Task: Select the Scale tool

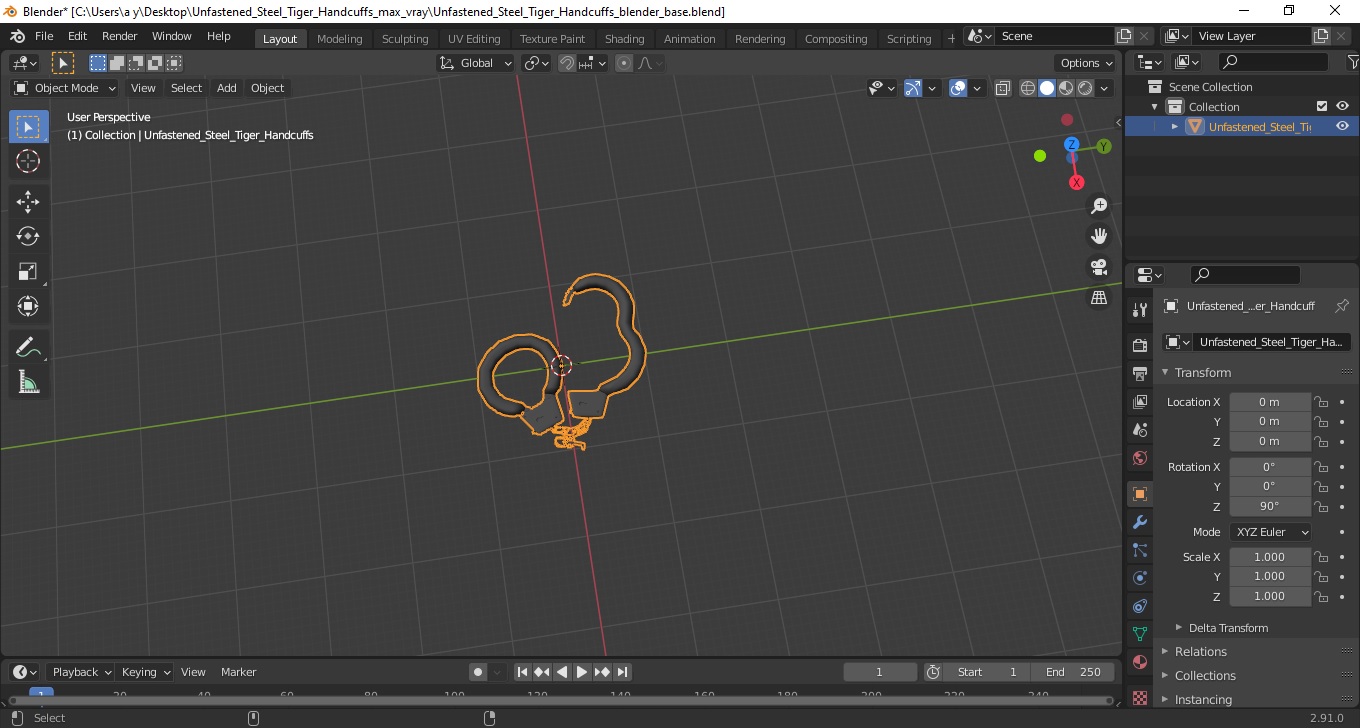Action: click(28, 271)
